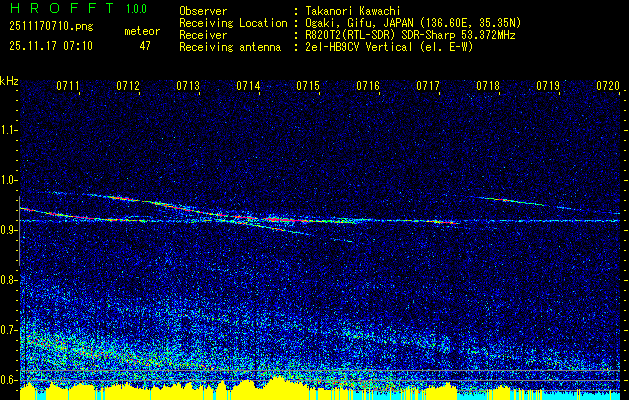
Task: Click the 0712 time marker
Action: (x=128, y=86)
